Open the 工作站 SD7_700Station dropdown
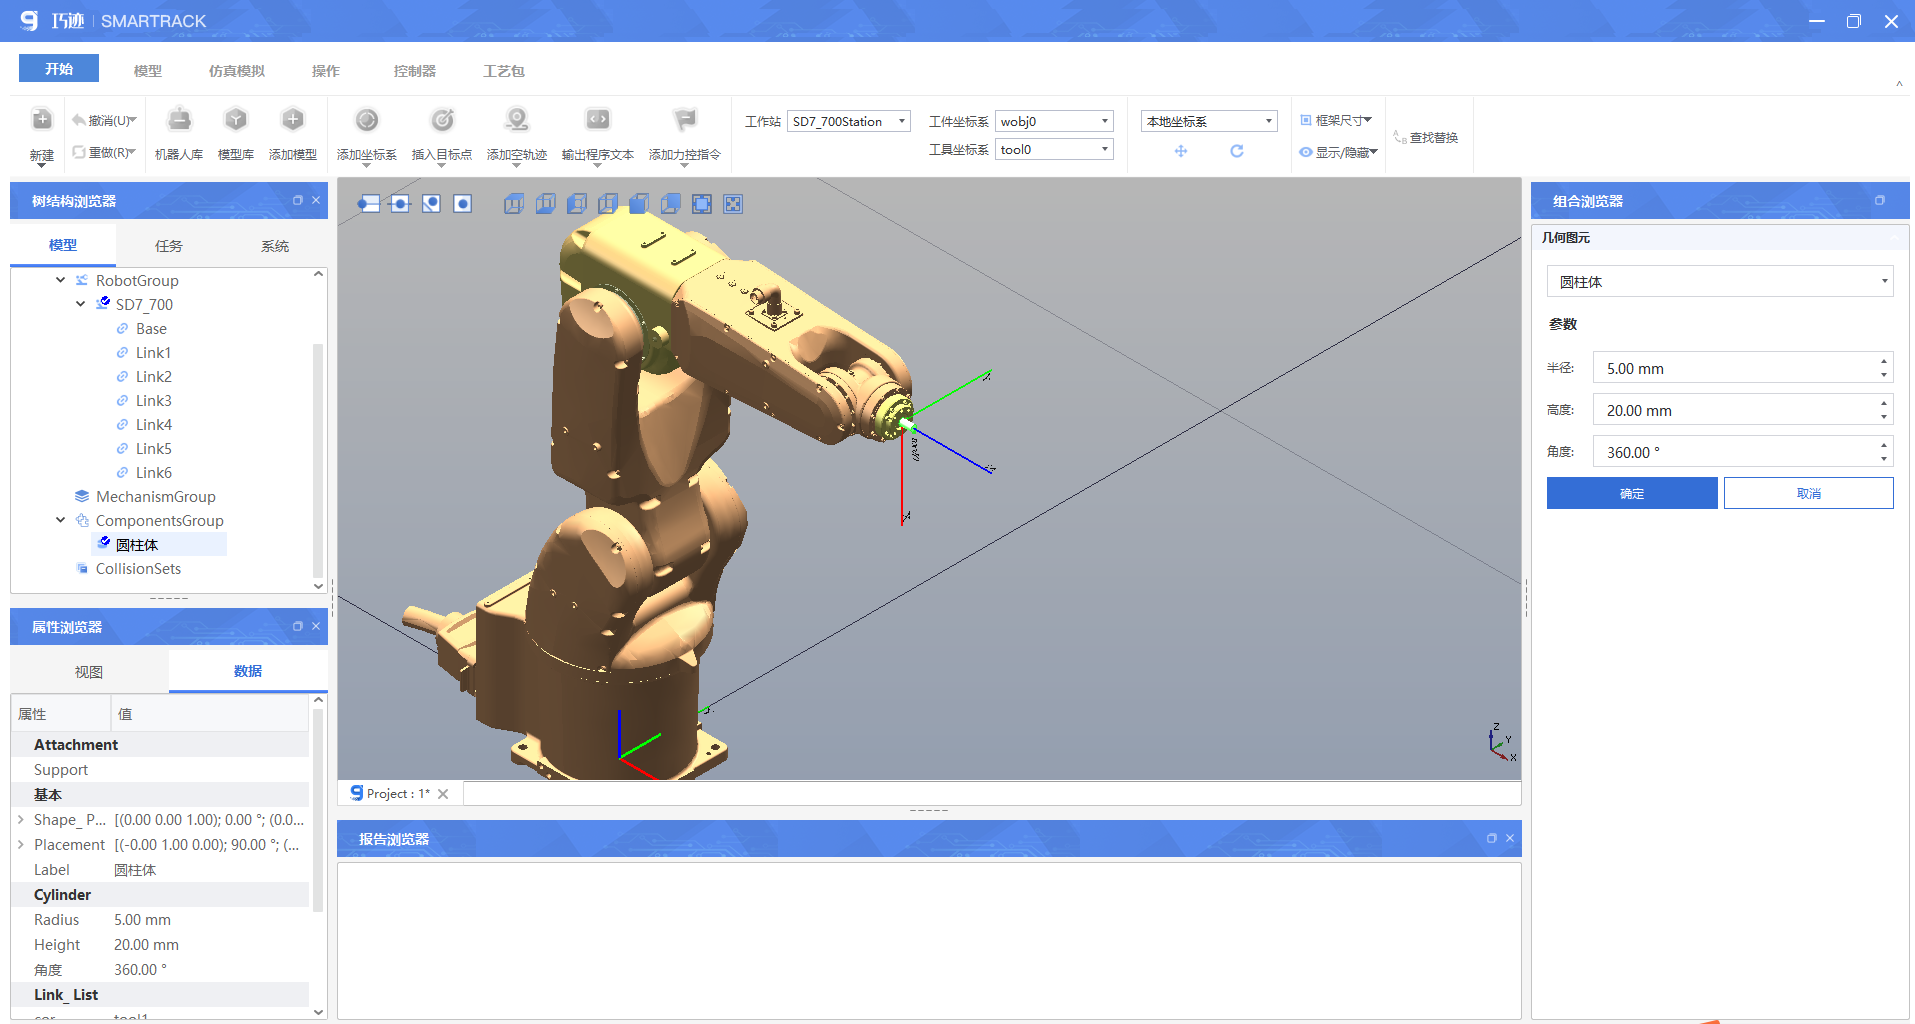 (849, 121)
